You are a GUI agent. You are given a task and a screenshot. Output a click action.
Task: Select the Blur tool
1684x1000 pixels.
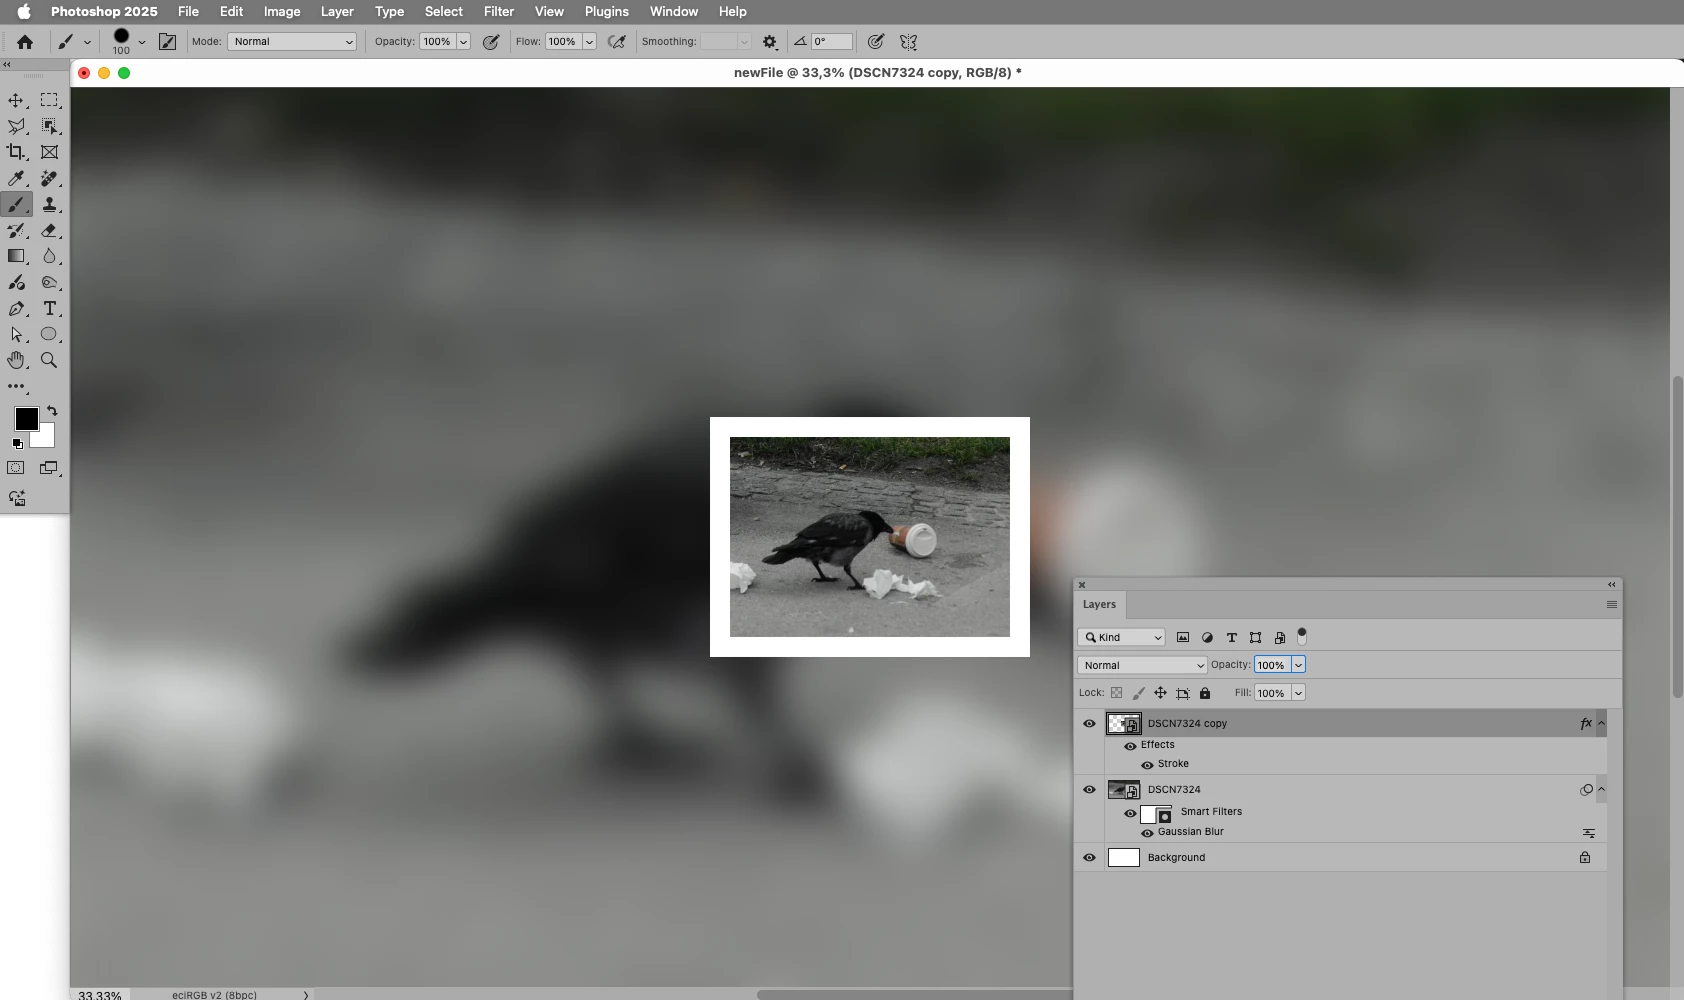click(49, 256)
